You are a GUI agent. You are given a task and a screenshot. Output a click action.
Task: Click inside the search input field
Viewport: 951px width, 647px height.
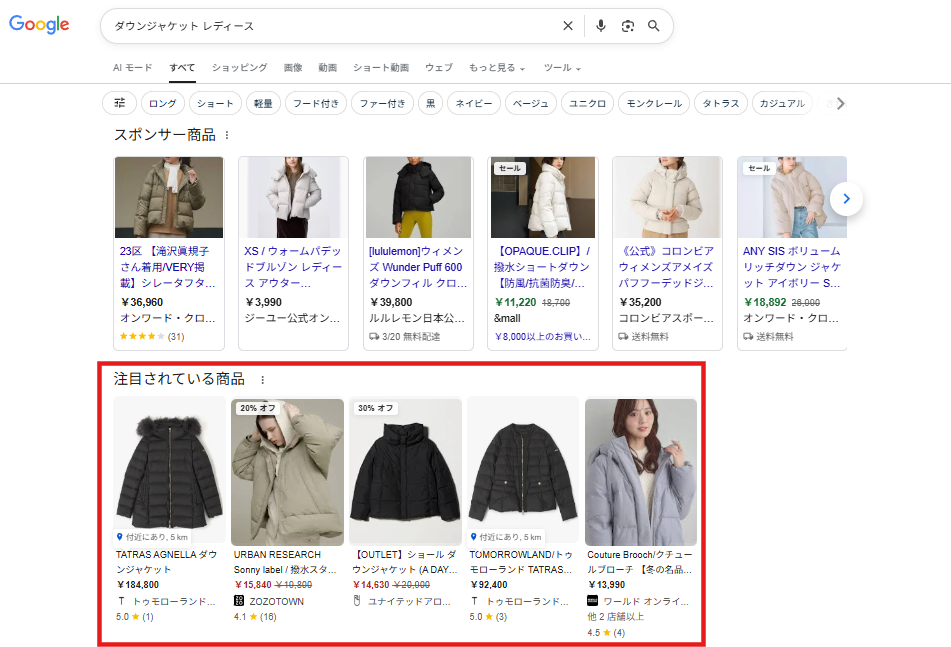point(300,25)
